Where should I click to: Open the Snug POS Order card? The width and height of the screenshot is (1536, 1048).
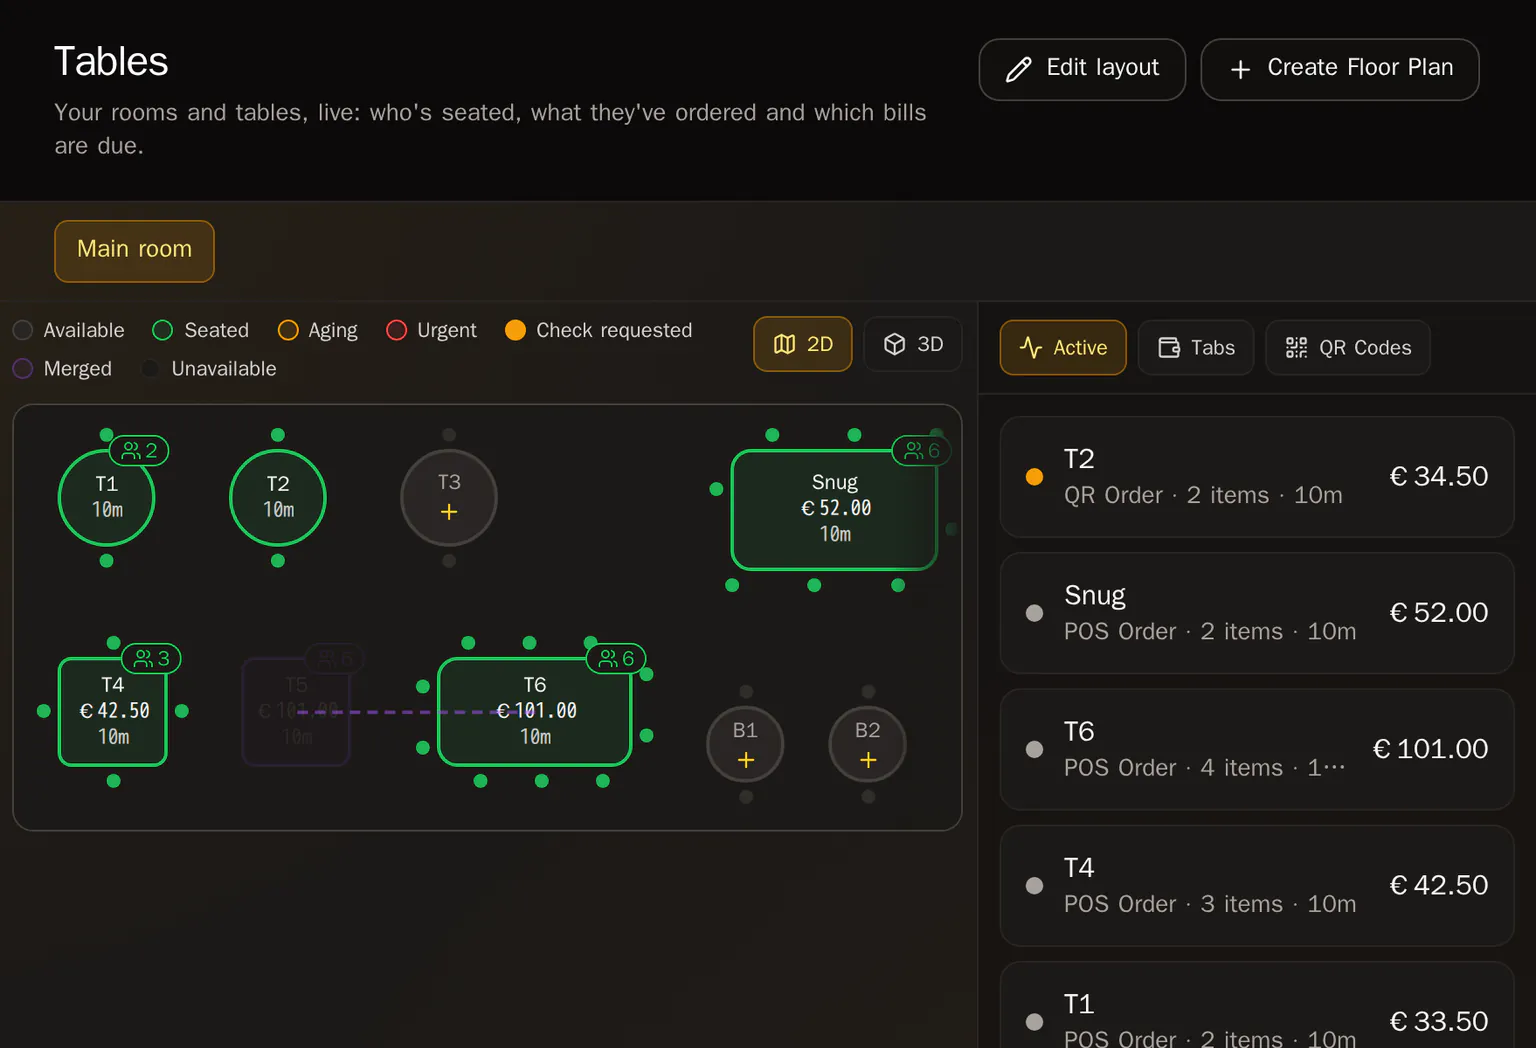[x=1257, y=613]
